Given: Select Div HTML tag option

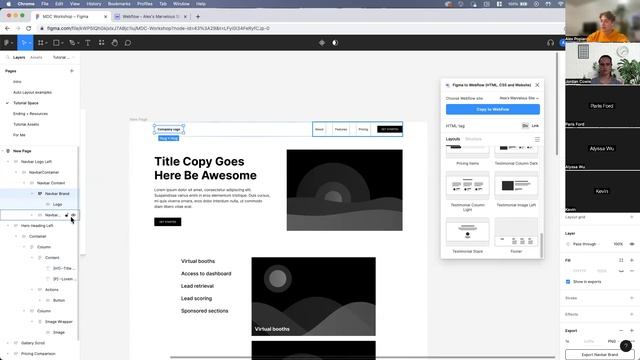Looking at the screenshot, I should [525, 126].
